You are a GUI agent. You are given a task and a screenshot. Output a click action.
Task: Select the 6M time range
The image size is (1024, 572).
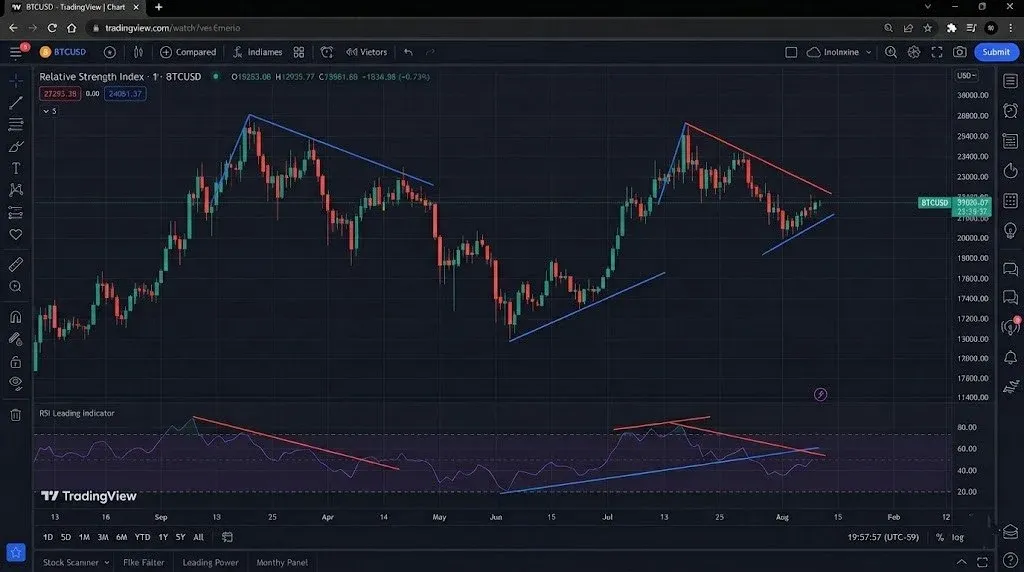click(121, 537)
